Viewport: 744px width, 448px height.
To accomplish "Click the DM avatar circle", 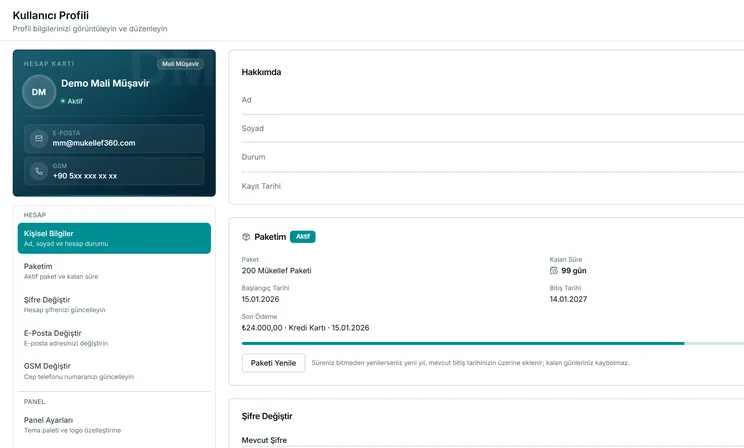I will tap(39, 92).
